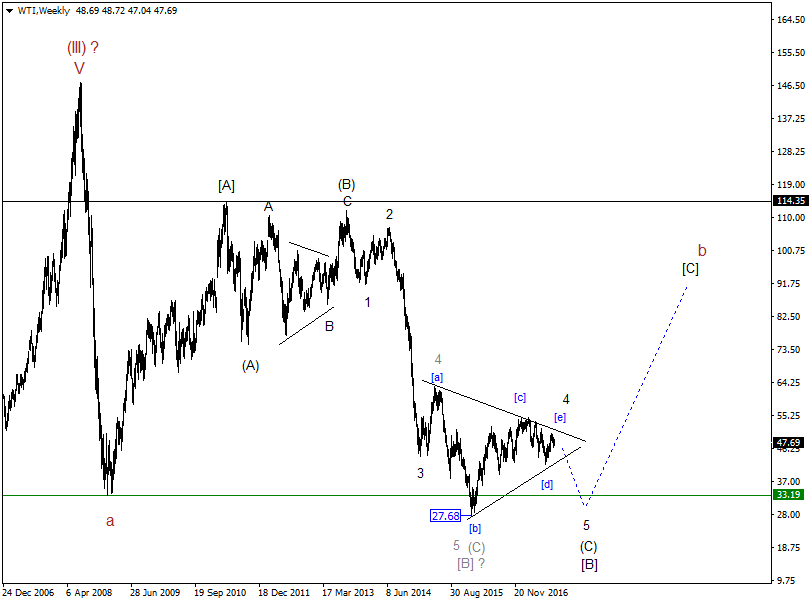This screenshot has width=811, height=604.
Task: Select the green [C] wave projection label
Action: click(691, 268)
